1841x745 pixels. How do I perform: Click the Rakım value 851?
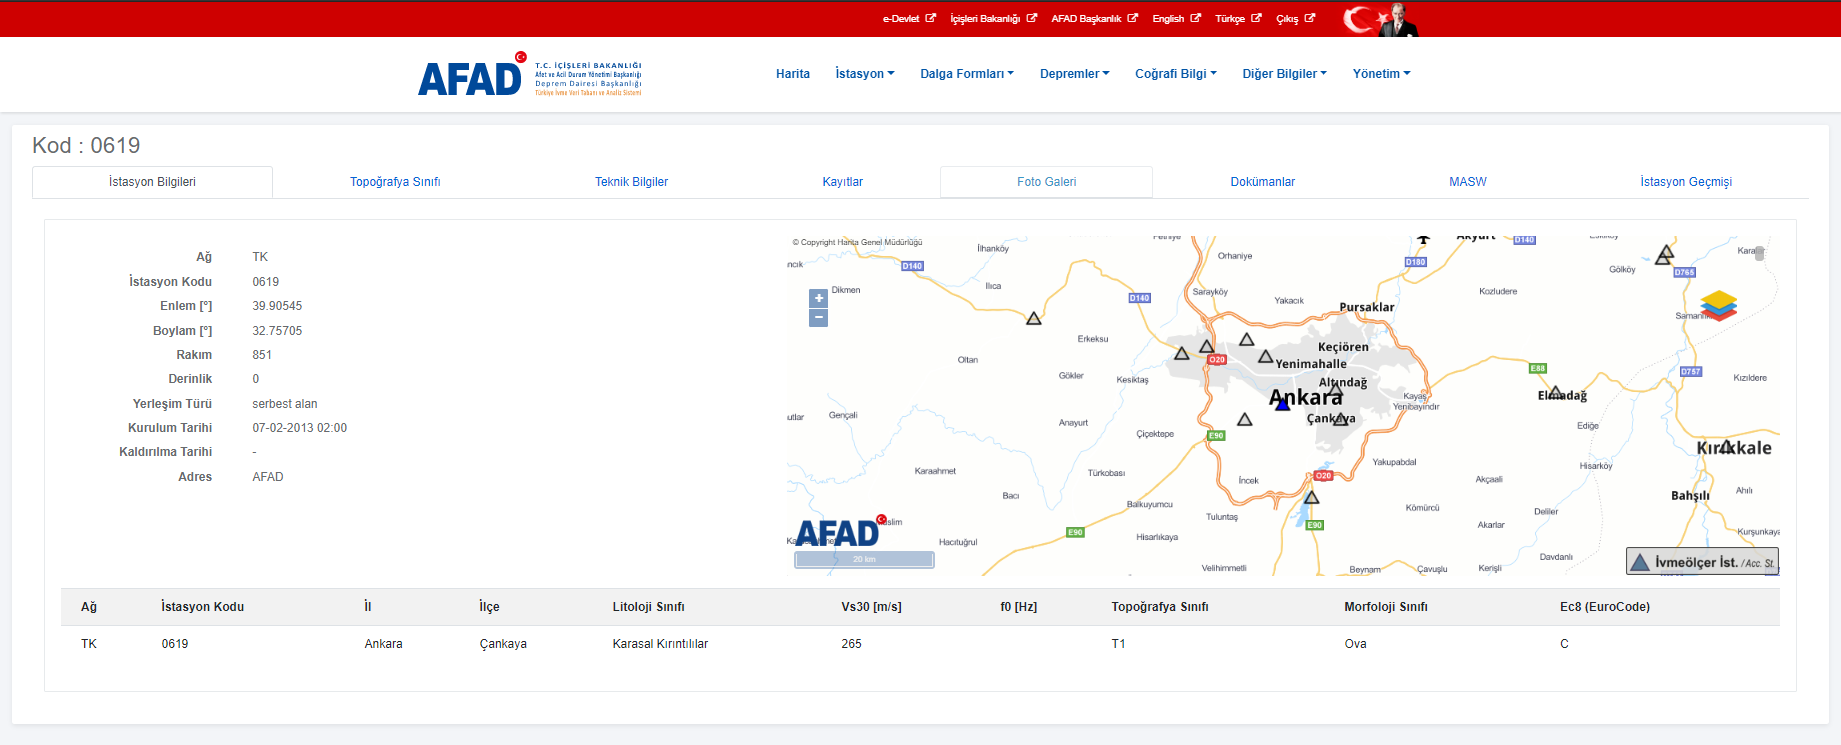[262, 355]
